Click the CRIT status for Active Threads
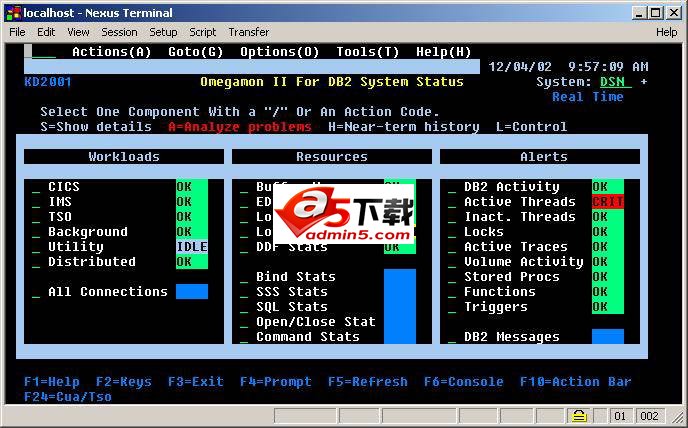688x428 pixels. (x=607, y=202)
